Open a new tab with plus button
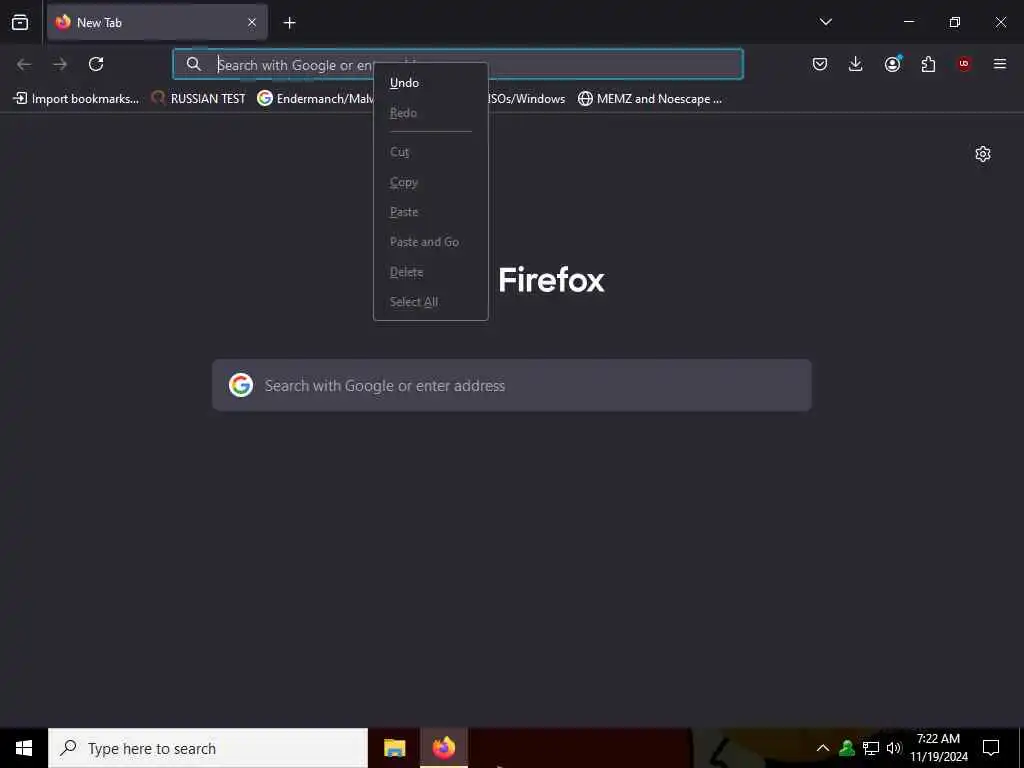Image resolution: width=1024 pixels, height=768 pixels. pos(289,23)
